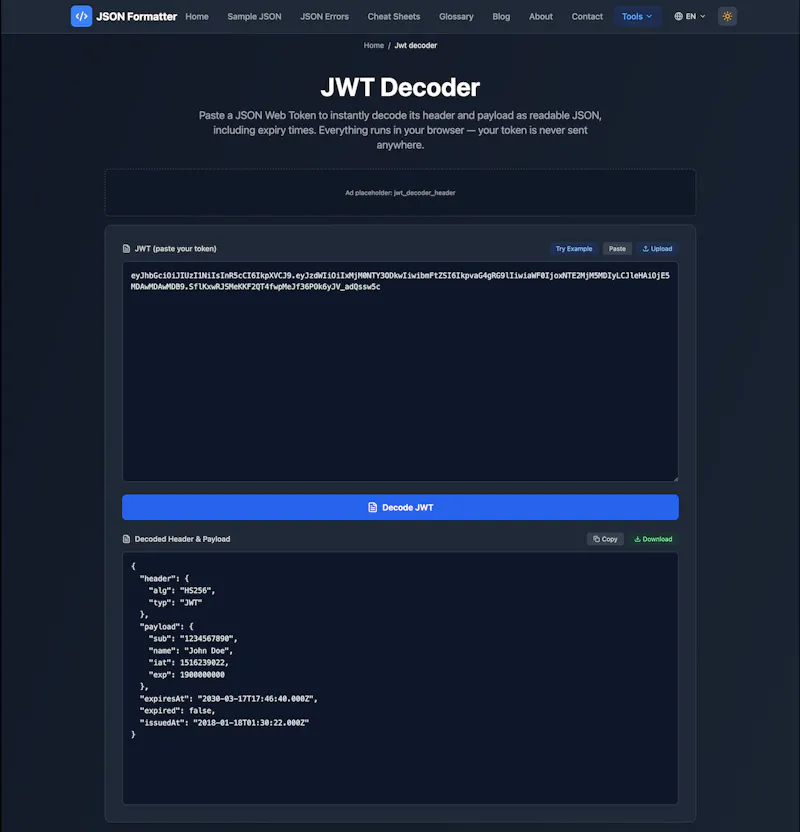This screenshot has height=832, width=800.
Task: Open the JSON Errors page
Action: 325,16
